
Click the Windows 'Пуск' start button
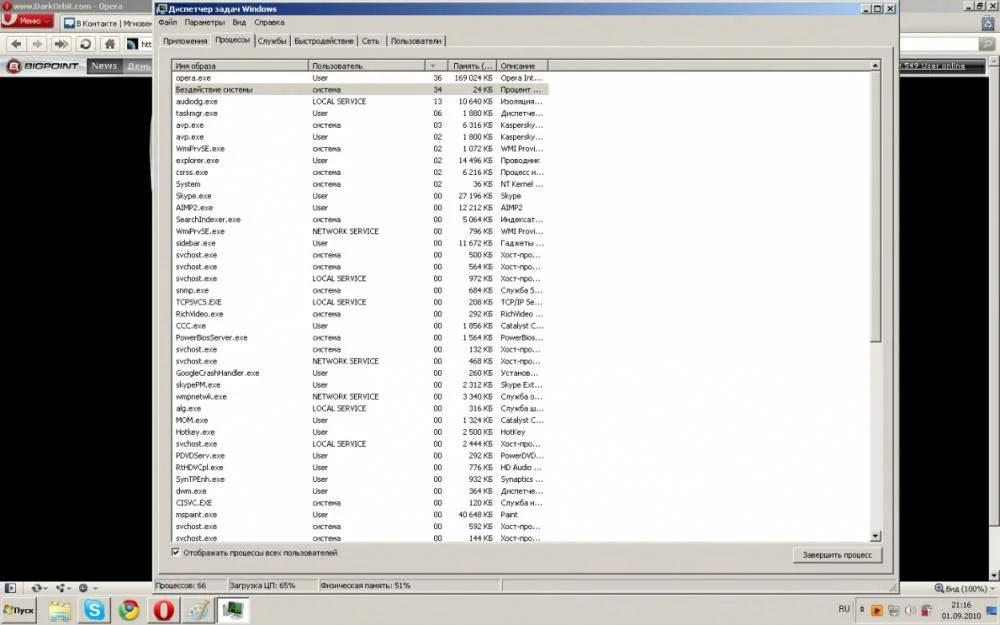tap(22, 608)
